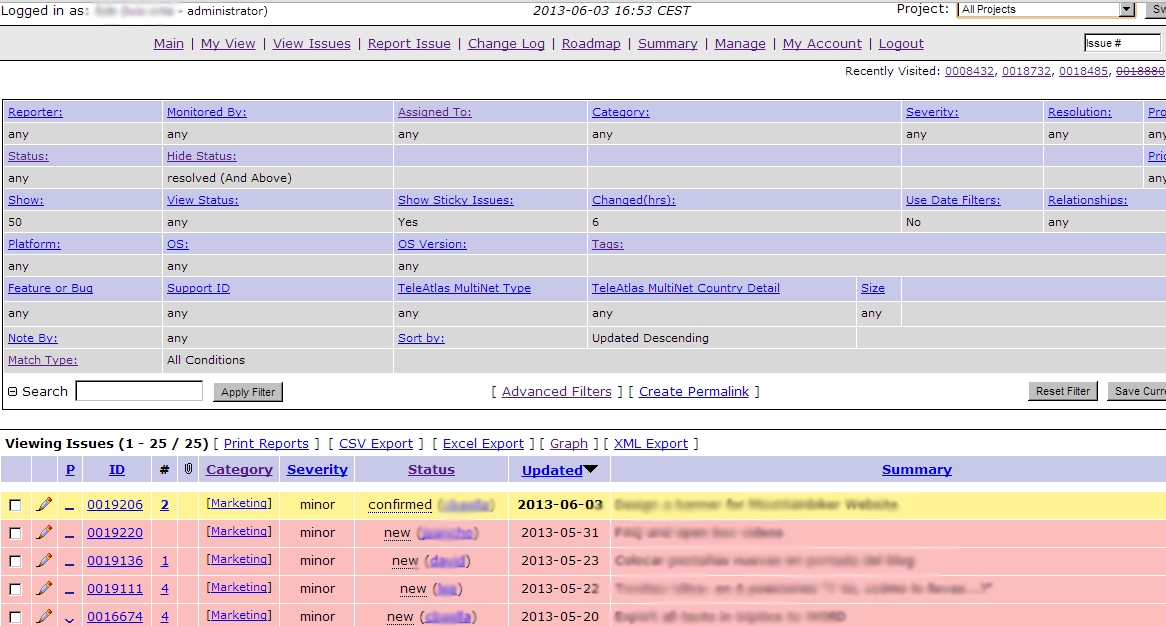This screenshot has height=626, width=1166.
Task: Click the pencil icon beside issue 0016674
Action: tap(44, 616)
